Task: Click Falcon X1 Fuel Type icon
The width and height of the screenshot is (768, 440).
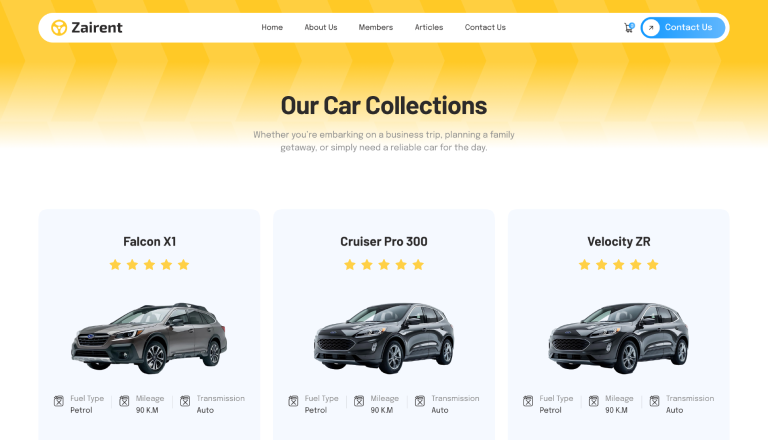Action: (x=59, y=401)
